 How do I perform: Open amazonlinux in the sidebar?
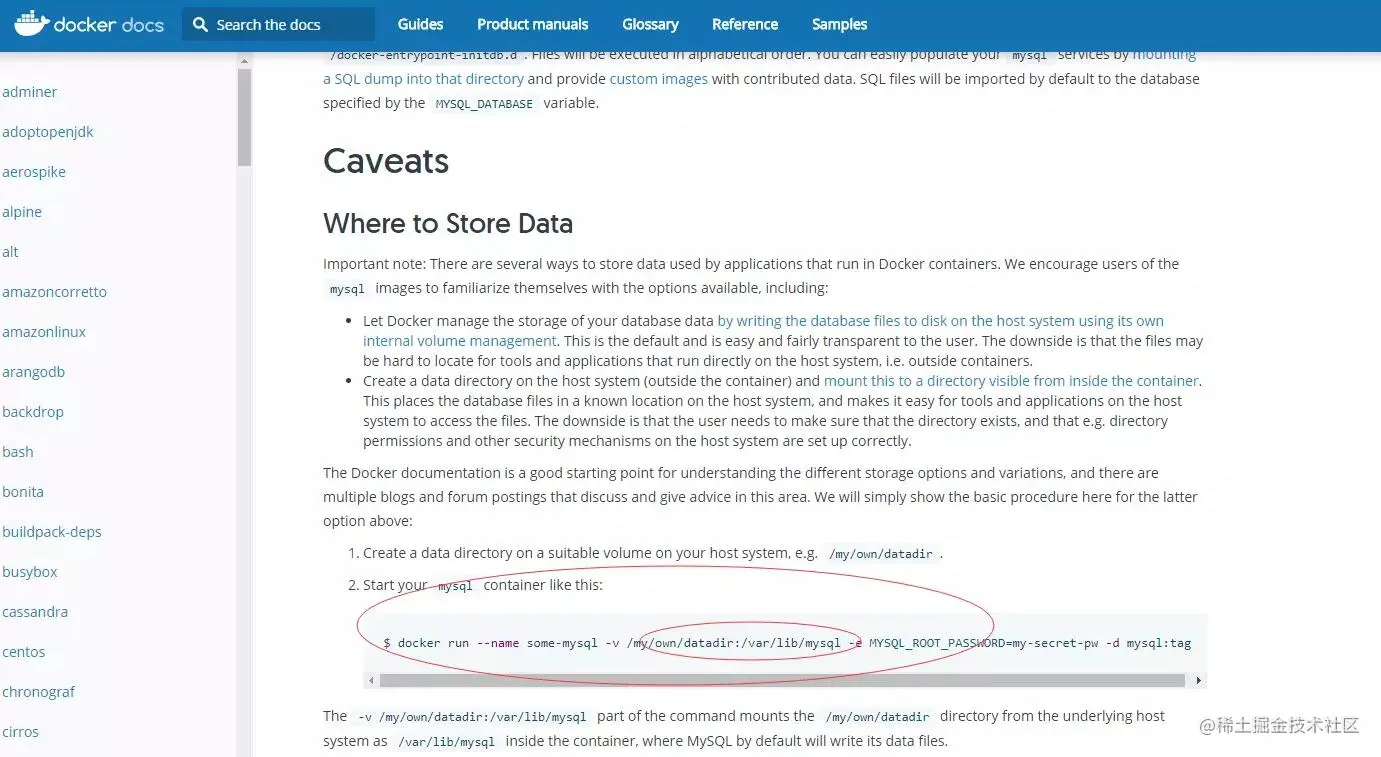click(44, 332)
